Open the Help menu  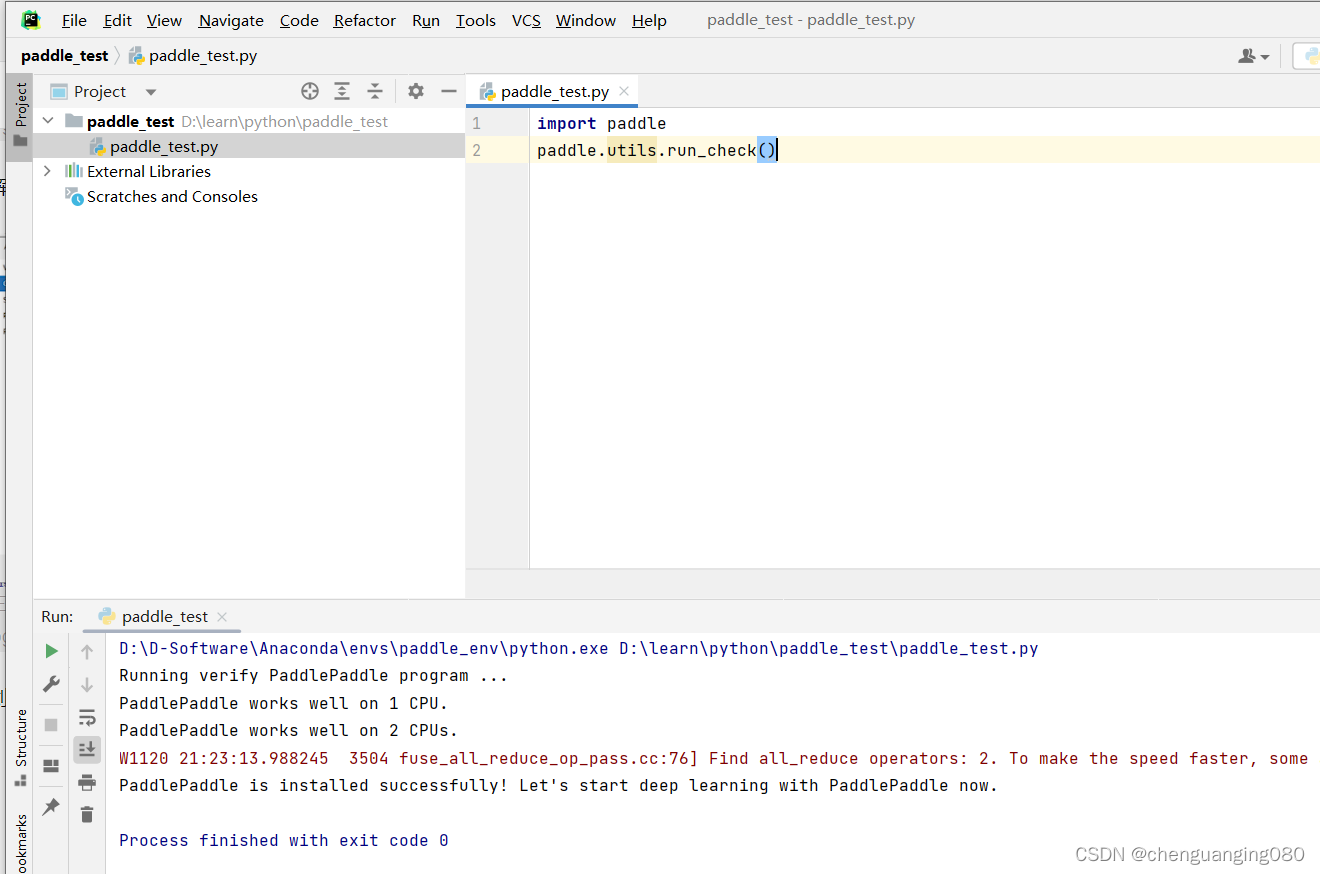coord(649,21)
